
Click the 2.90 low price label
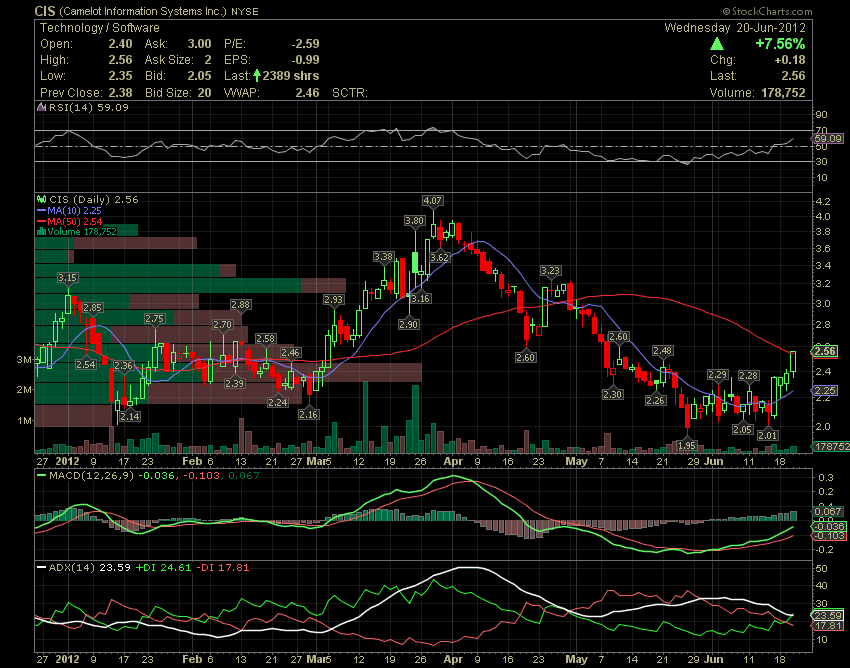pyautogui.click(x=408, y=324)
